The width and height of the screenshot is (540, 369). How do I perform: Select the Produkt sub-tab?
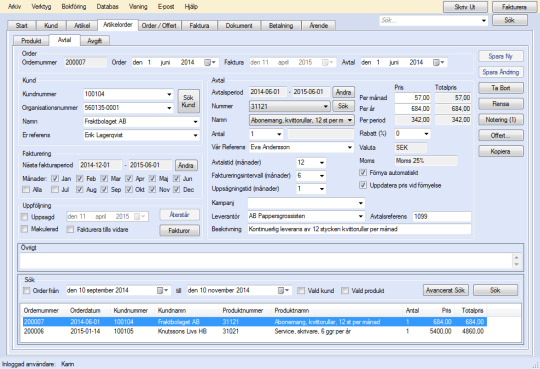pos(31,41)
